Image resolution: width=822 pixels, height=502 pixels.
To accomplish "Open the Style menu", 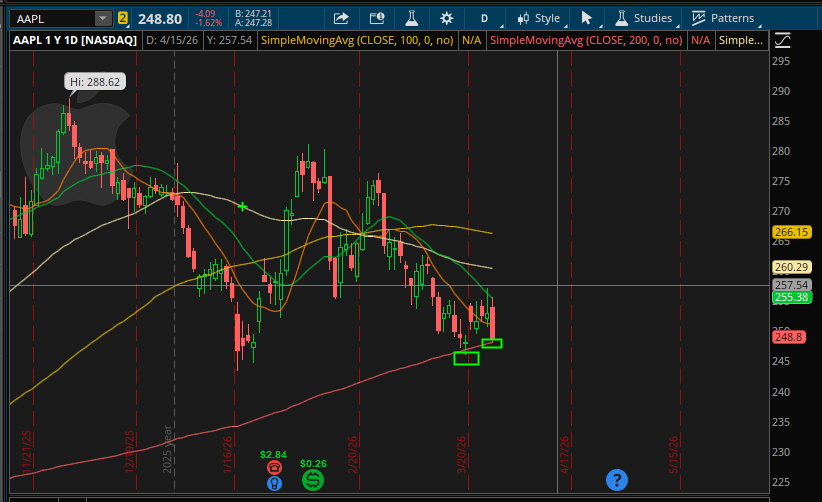I will point(539,19).
